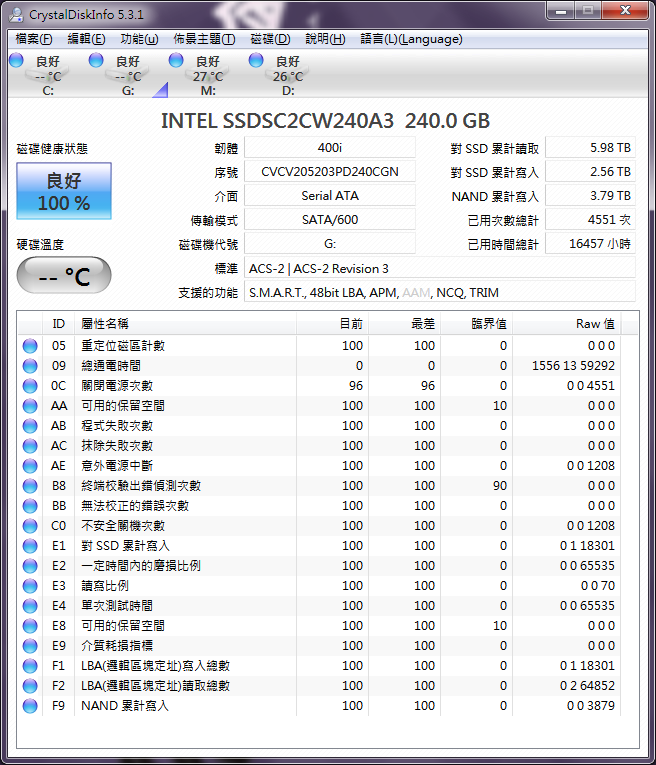Screen dimensions: 656x765
Task: Click the 2.56 TB host writes value
Action: click(x=590, y=172)
